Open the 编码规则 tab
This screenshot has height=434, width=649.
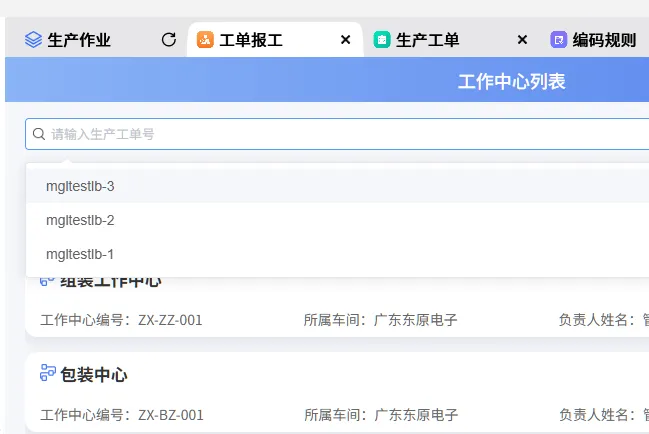[x=604, y=40]
